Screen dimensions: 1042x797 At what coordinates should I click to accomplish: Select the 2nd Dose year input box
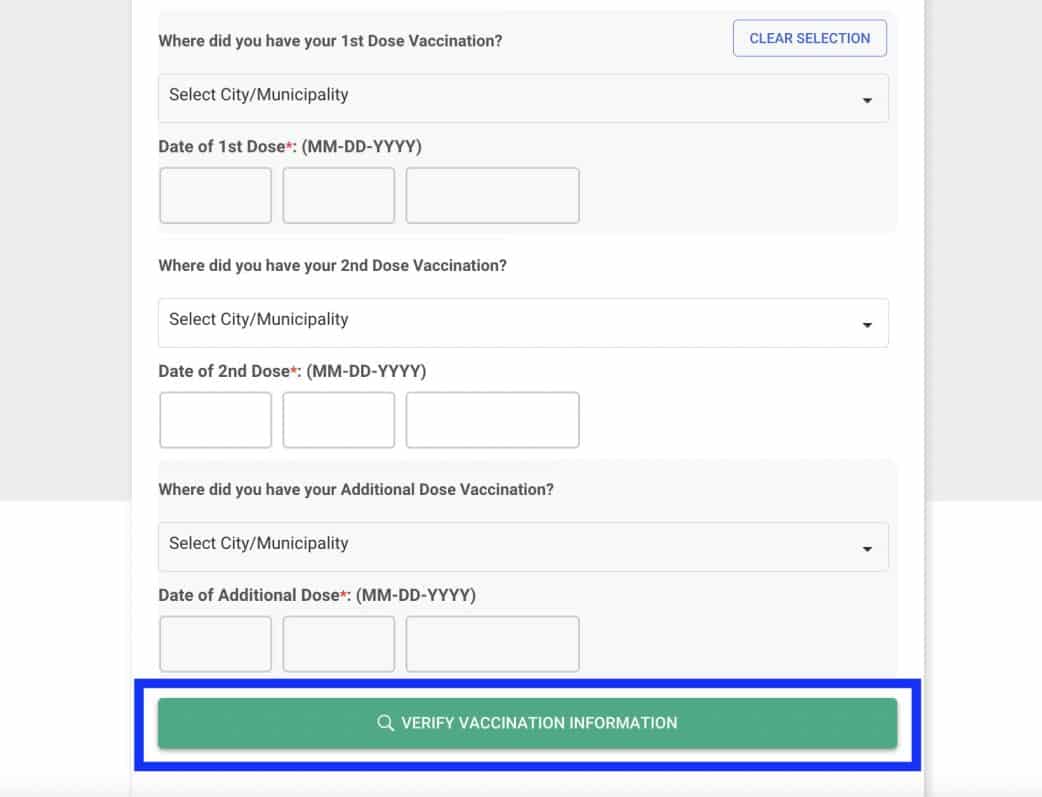point(492,420)
